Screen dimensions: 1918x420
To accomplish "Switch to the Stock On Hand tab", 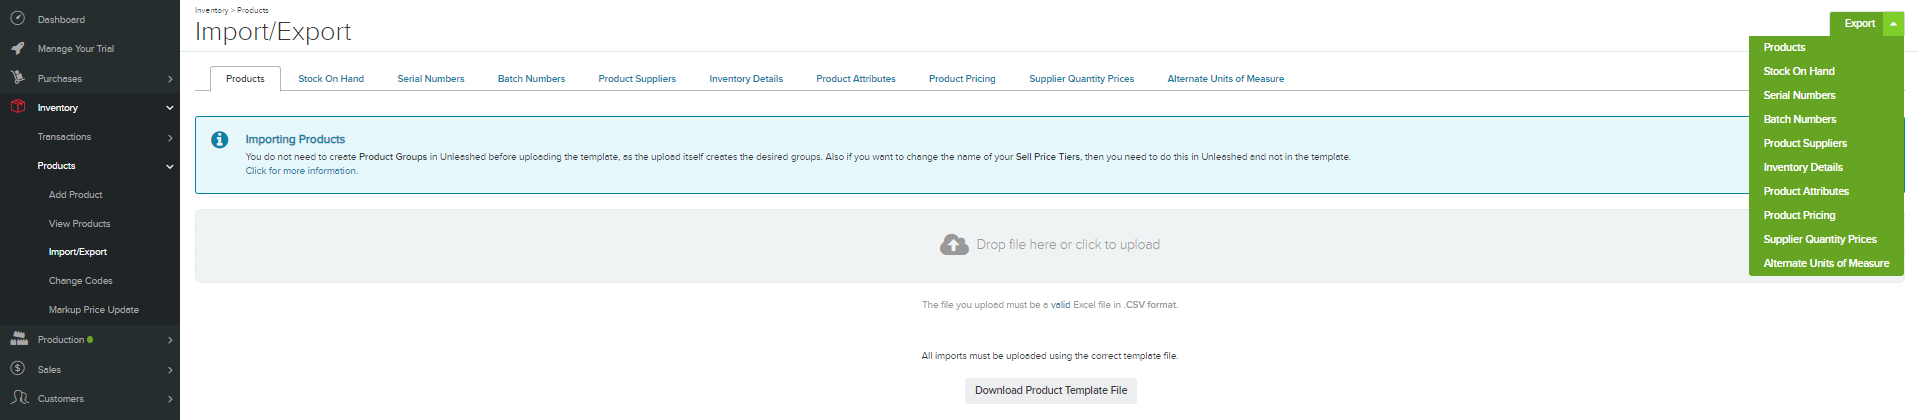I will pos(331,79).
